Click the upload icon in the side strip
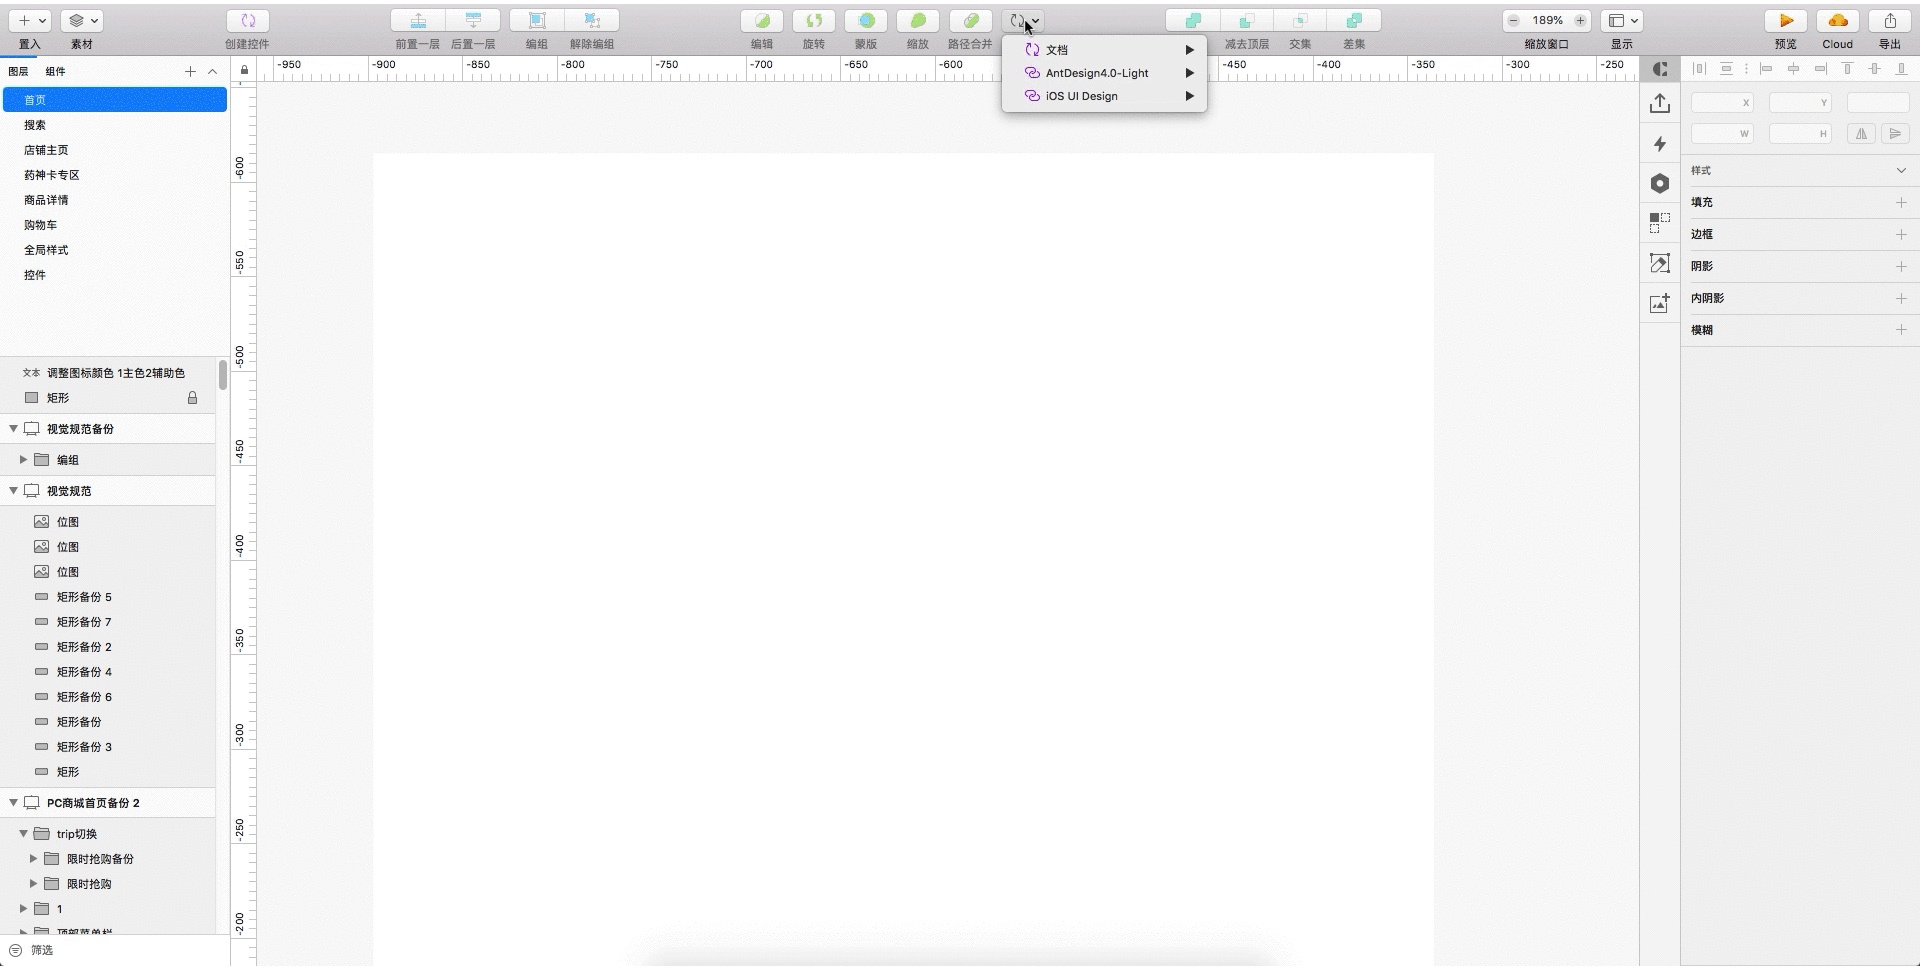1920x969 pixels. click(x=1660, y=103)
